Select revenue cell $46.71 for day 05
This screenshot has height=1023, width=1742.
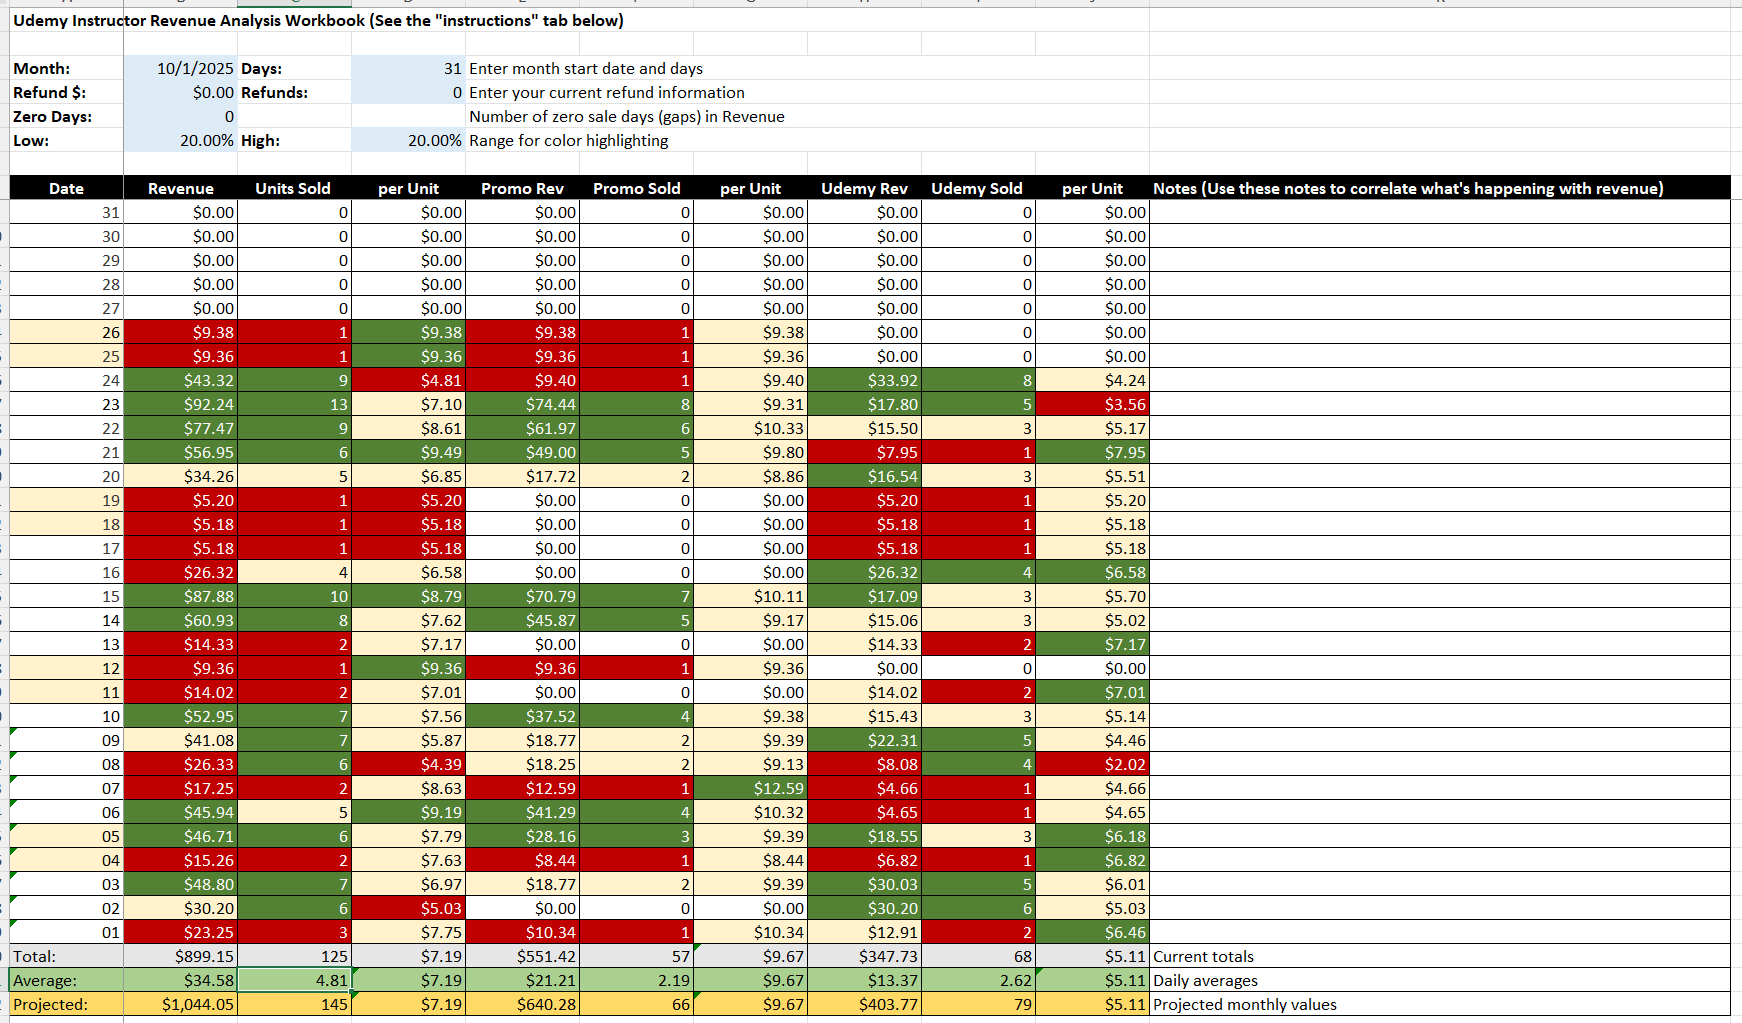tap(180, 836)
